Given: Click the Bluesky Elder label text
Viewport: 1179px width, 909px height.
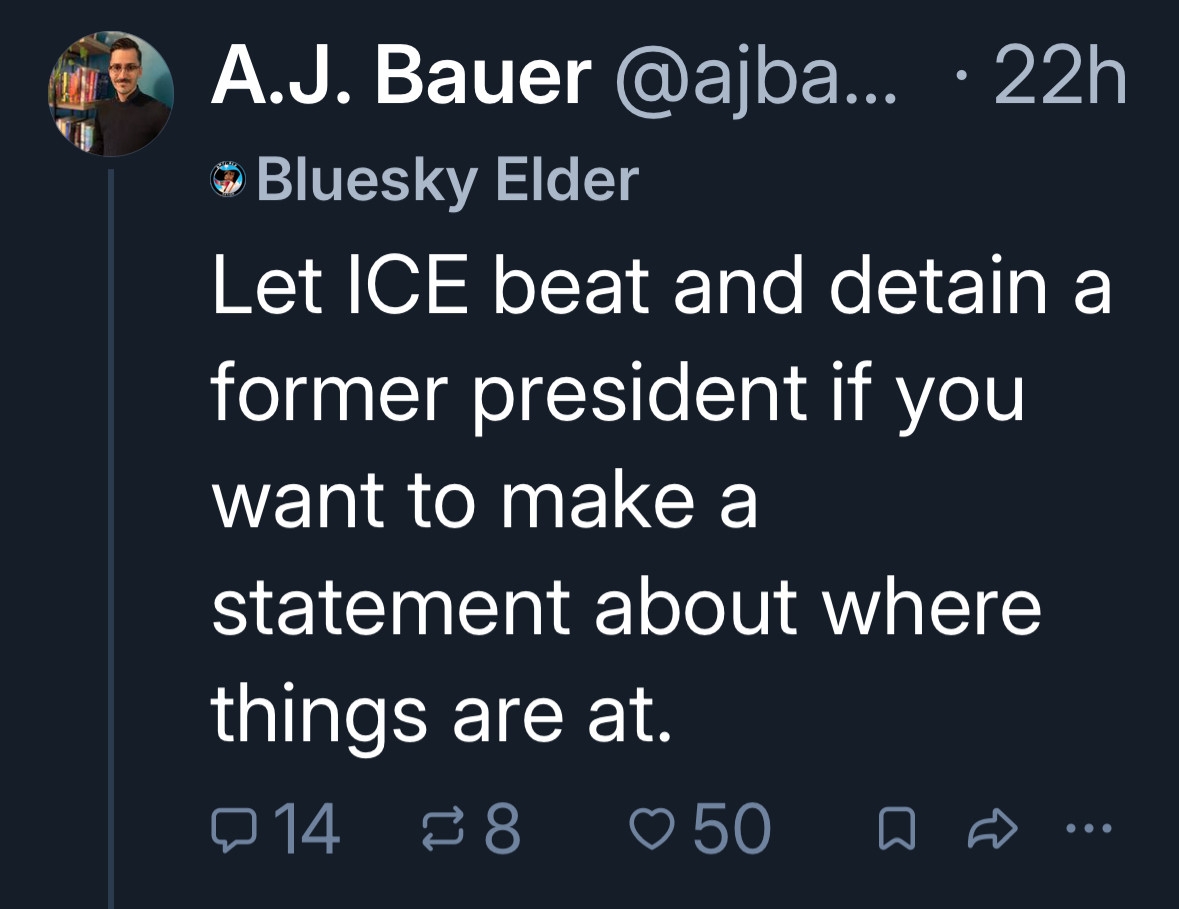Looking at the screenshot, I should [447, 181].
